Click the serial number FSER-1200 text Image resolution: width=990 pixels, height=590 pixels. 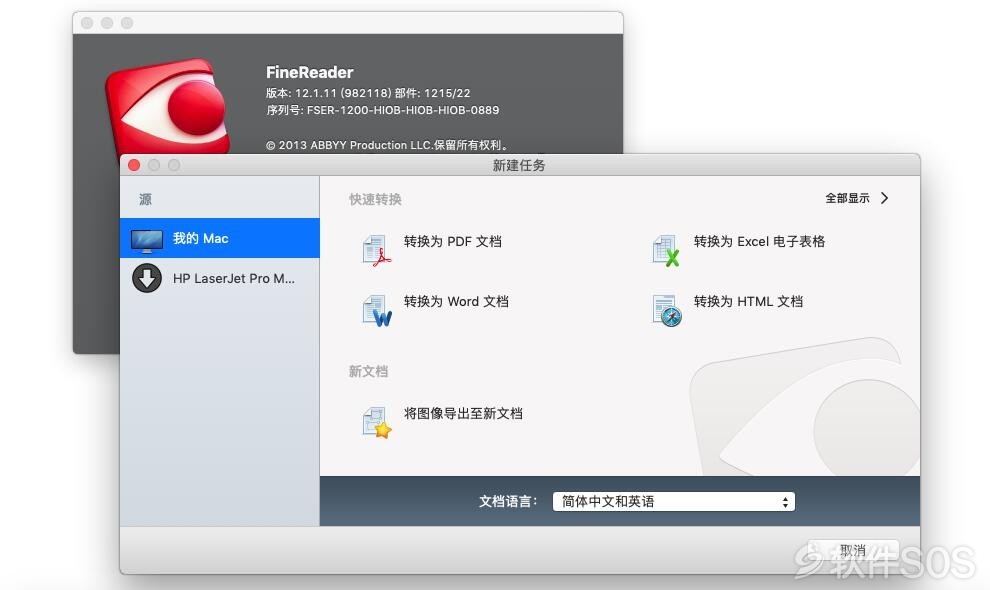pos(383,110)
